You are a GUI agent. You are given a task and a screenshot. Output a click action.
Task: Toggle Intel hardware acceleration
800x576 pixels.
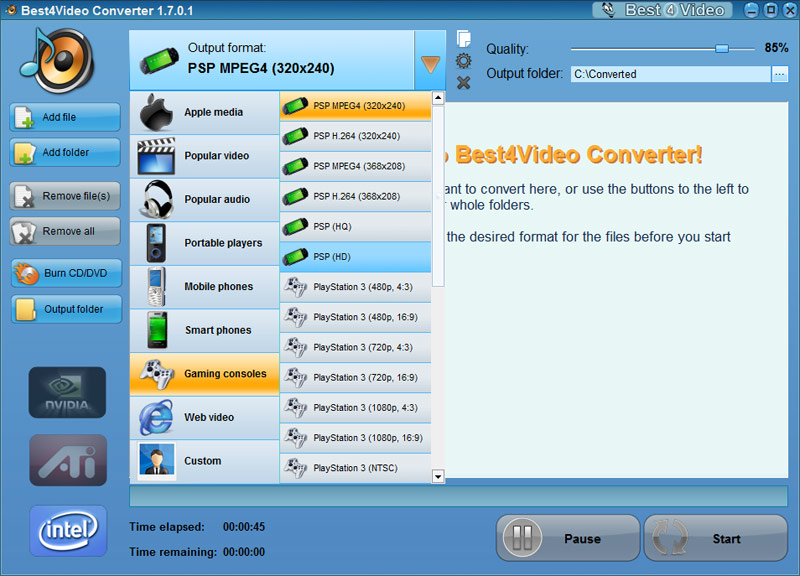point(68,531)
